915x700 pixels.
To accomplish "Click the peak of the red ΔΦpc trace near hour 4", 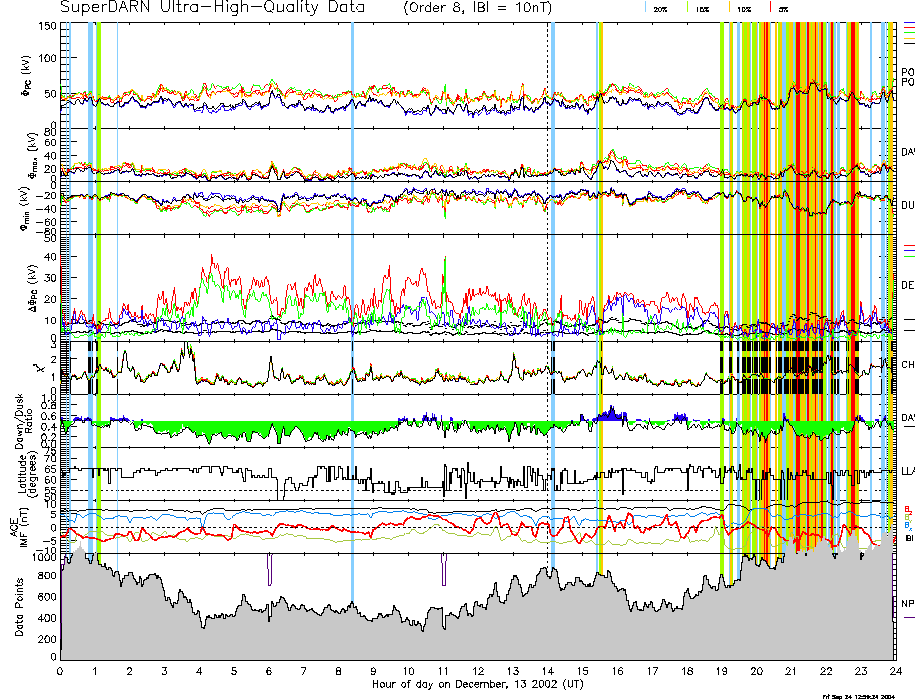I will pos(210,256).
